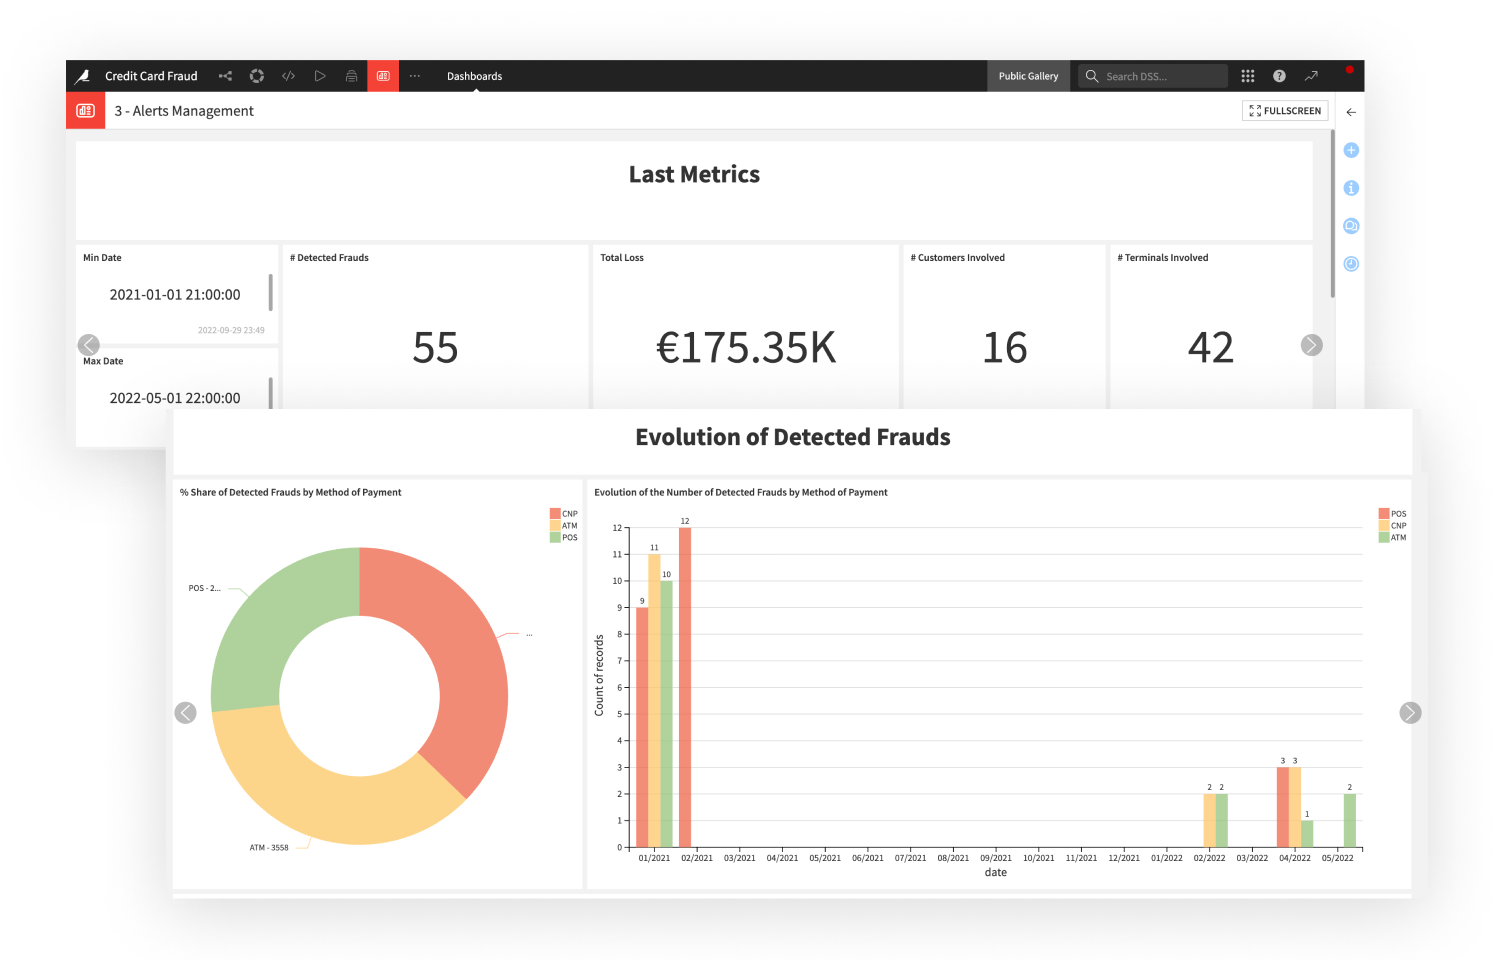Click the 04/2022 x-axis tick label
The height and width of the screenshot is (960, 1497).
(1295, 858)
